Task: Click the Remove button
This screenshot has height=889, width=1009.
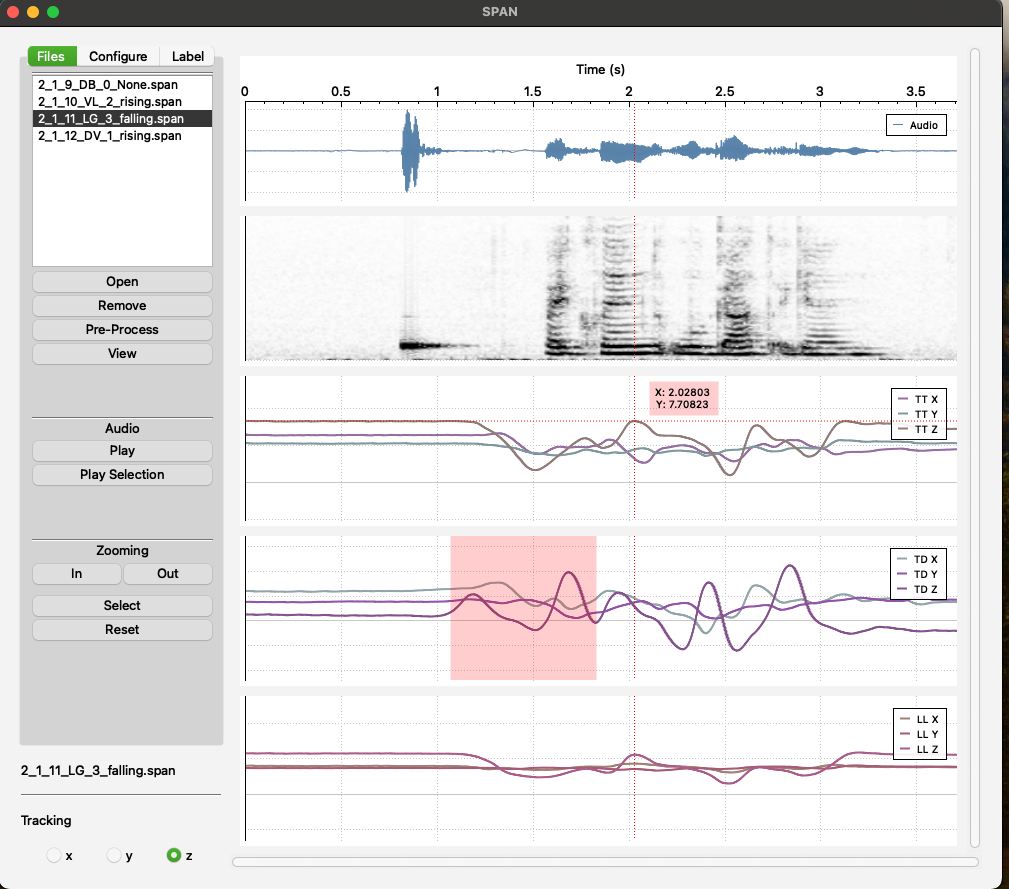Action: [x=122, y=306]
